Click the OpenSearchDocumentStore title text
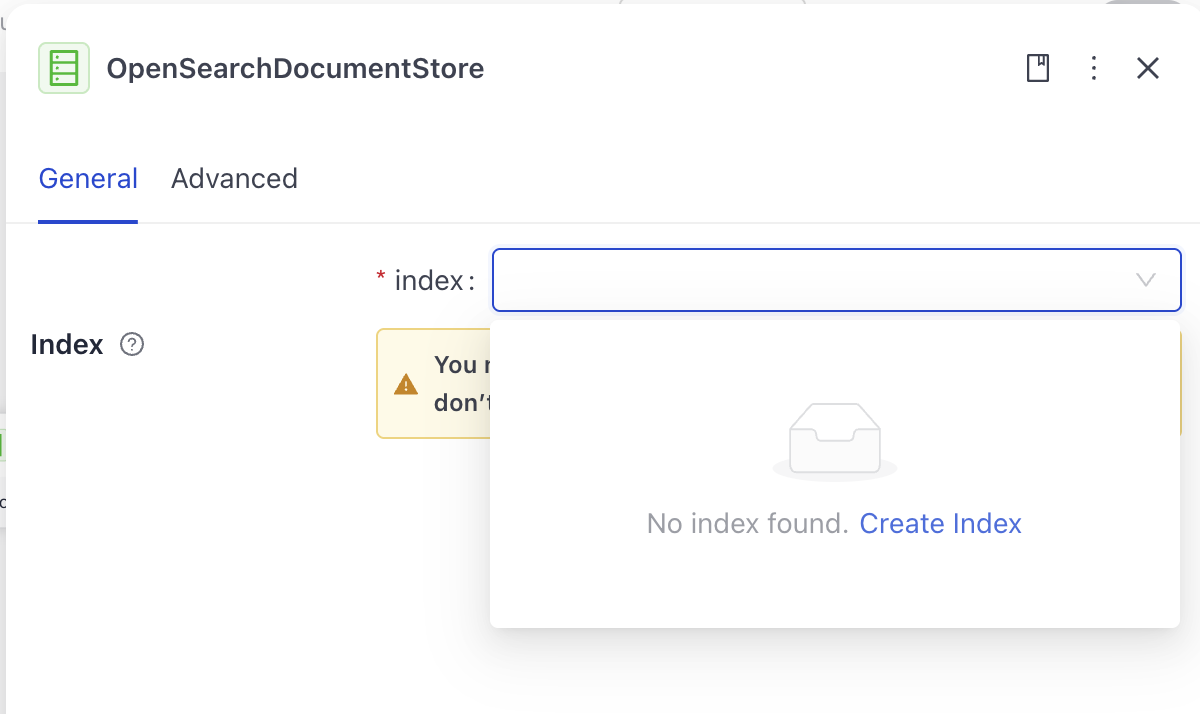This screenshot has width=1200, height=714. click(295, 68)
